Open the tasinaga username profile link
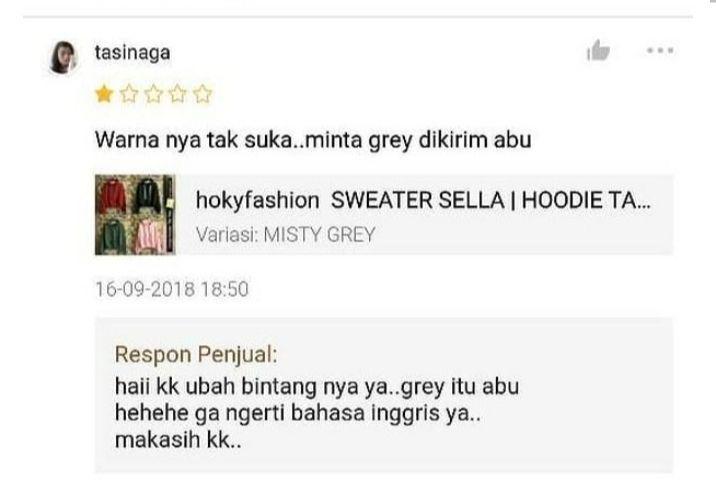Viewport: 716px width, 484px height. (x=132, y=53)
